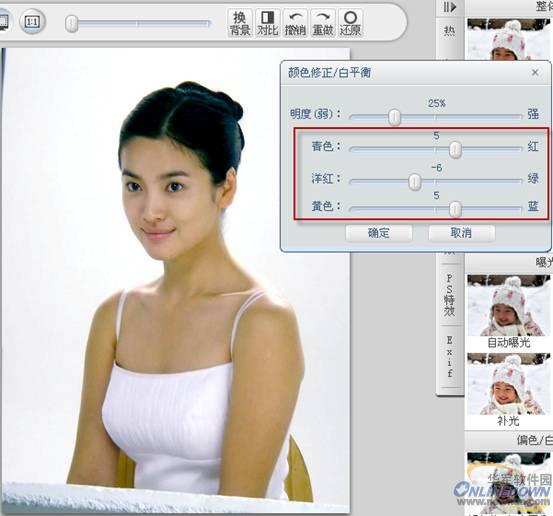Click the 强 label at the brightness slider end

click(x=533, y=114)
